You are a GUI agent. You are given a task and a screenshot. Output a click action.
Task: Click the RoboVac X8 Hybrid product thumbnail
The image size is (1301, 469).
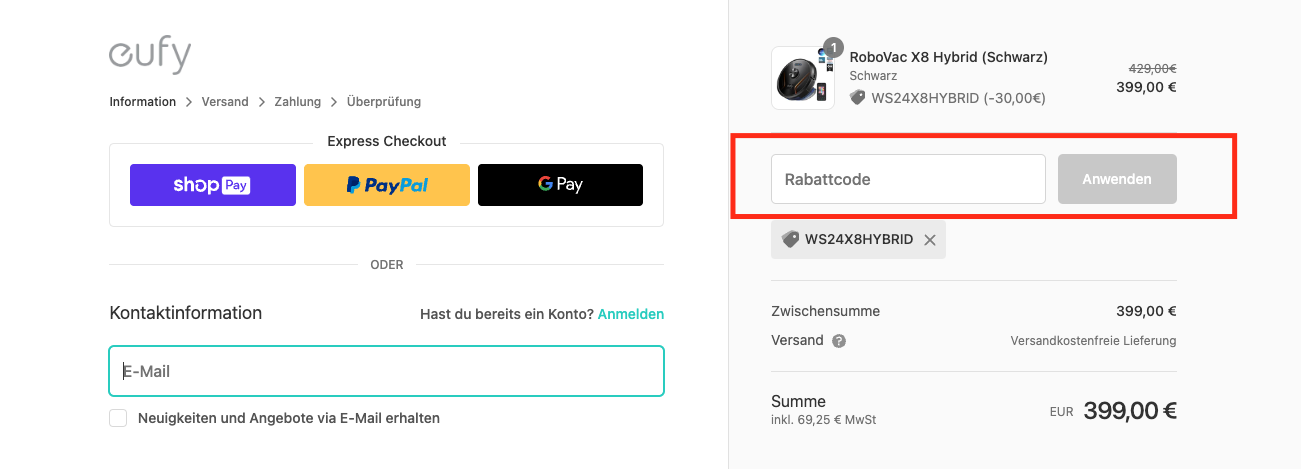pos(802,78)
